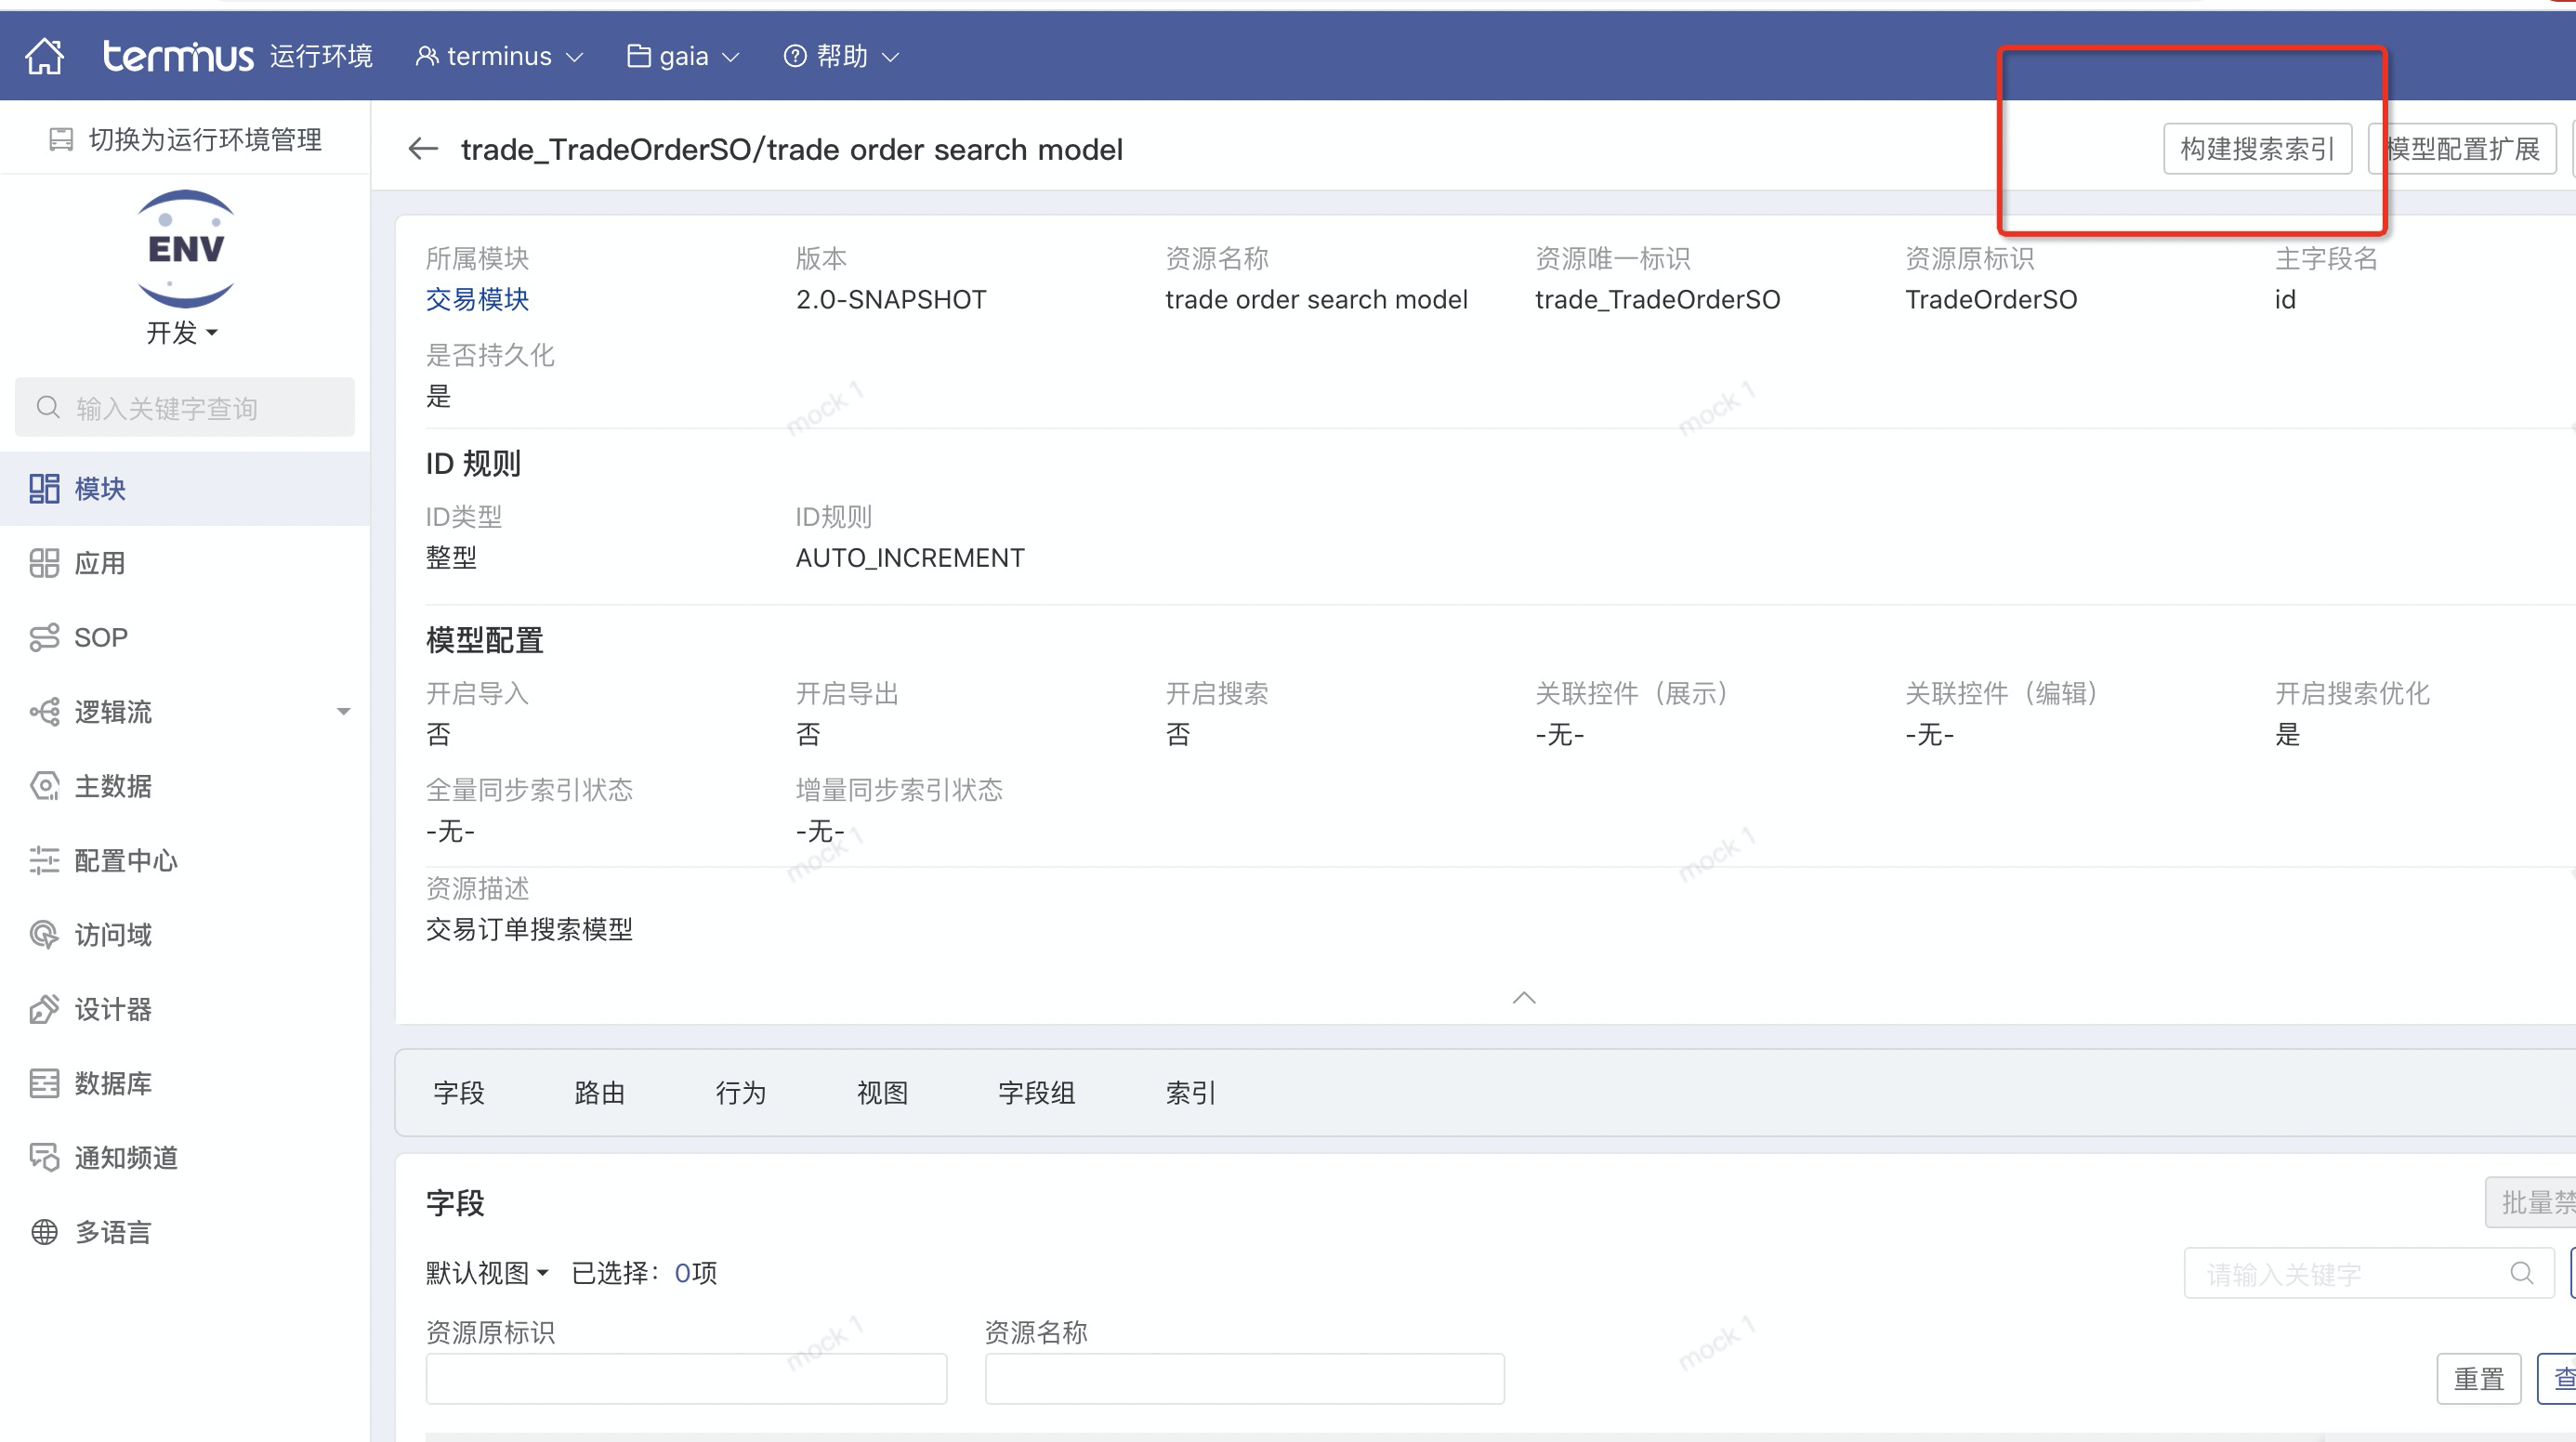This screenshot has height=1442, width=2576.
Task: Open the 交易模块 link
Action: pos(477,299)
